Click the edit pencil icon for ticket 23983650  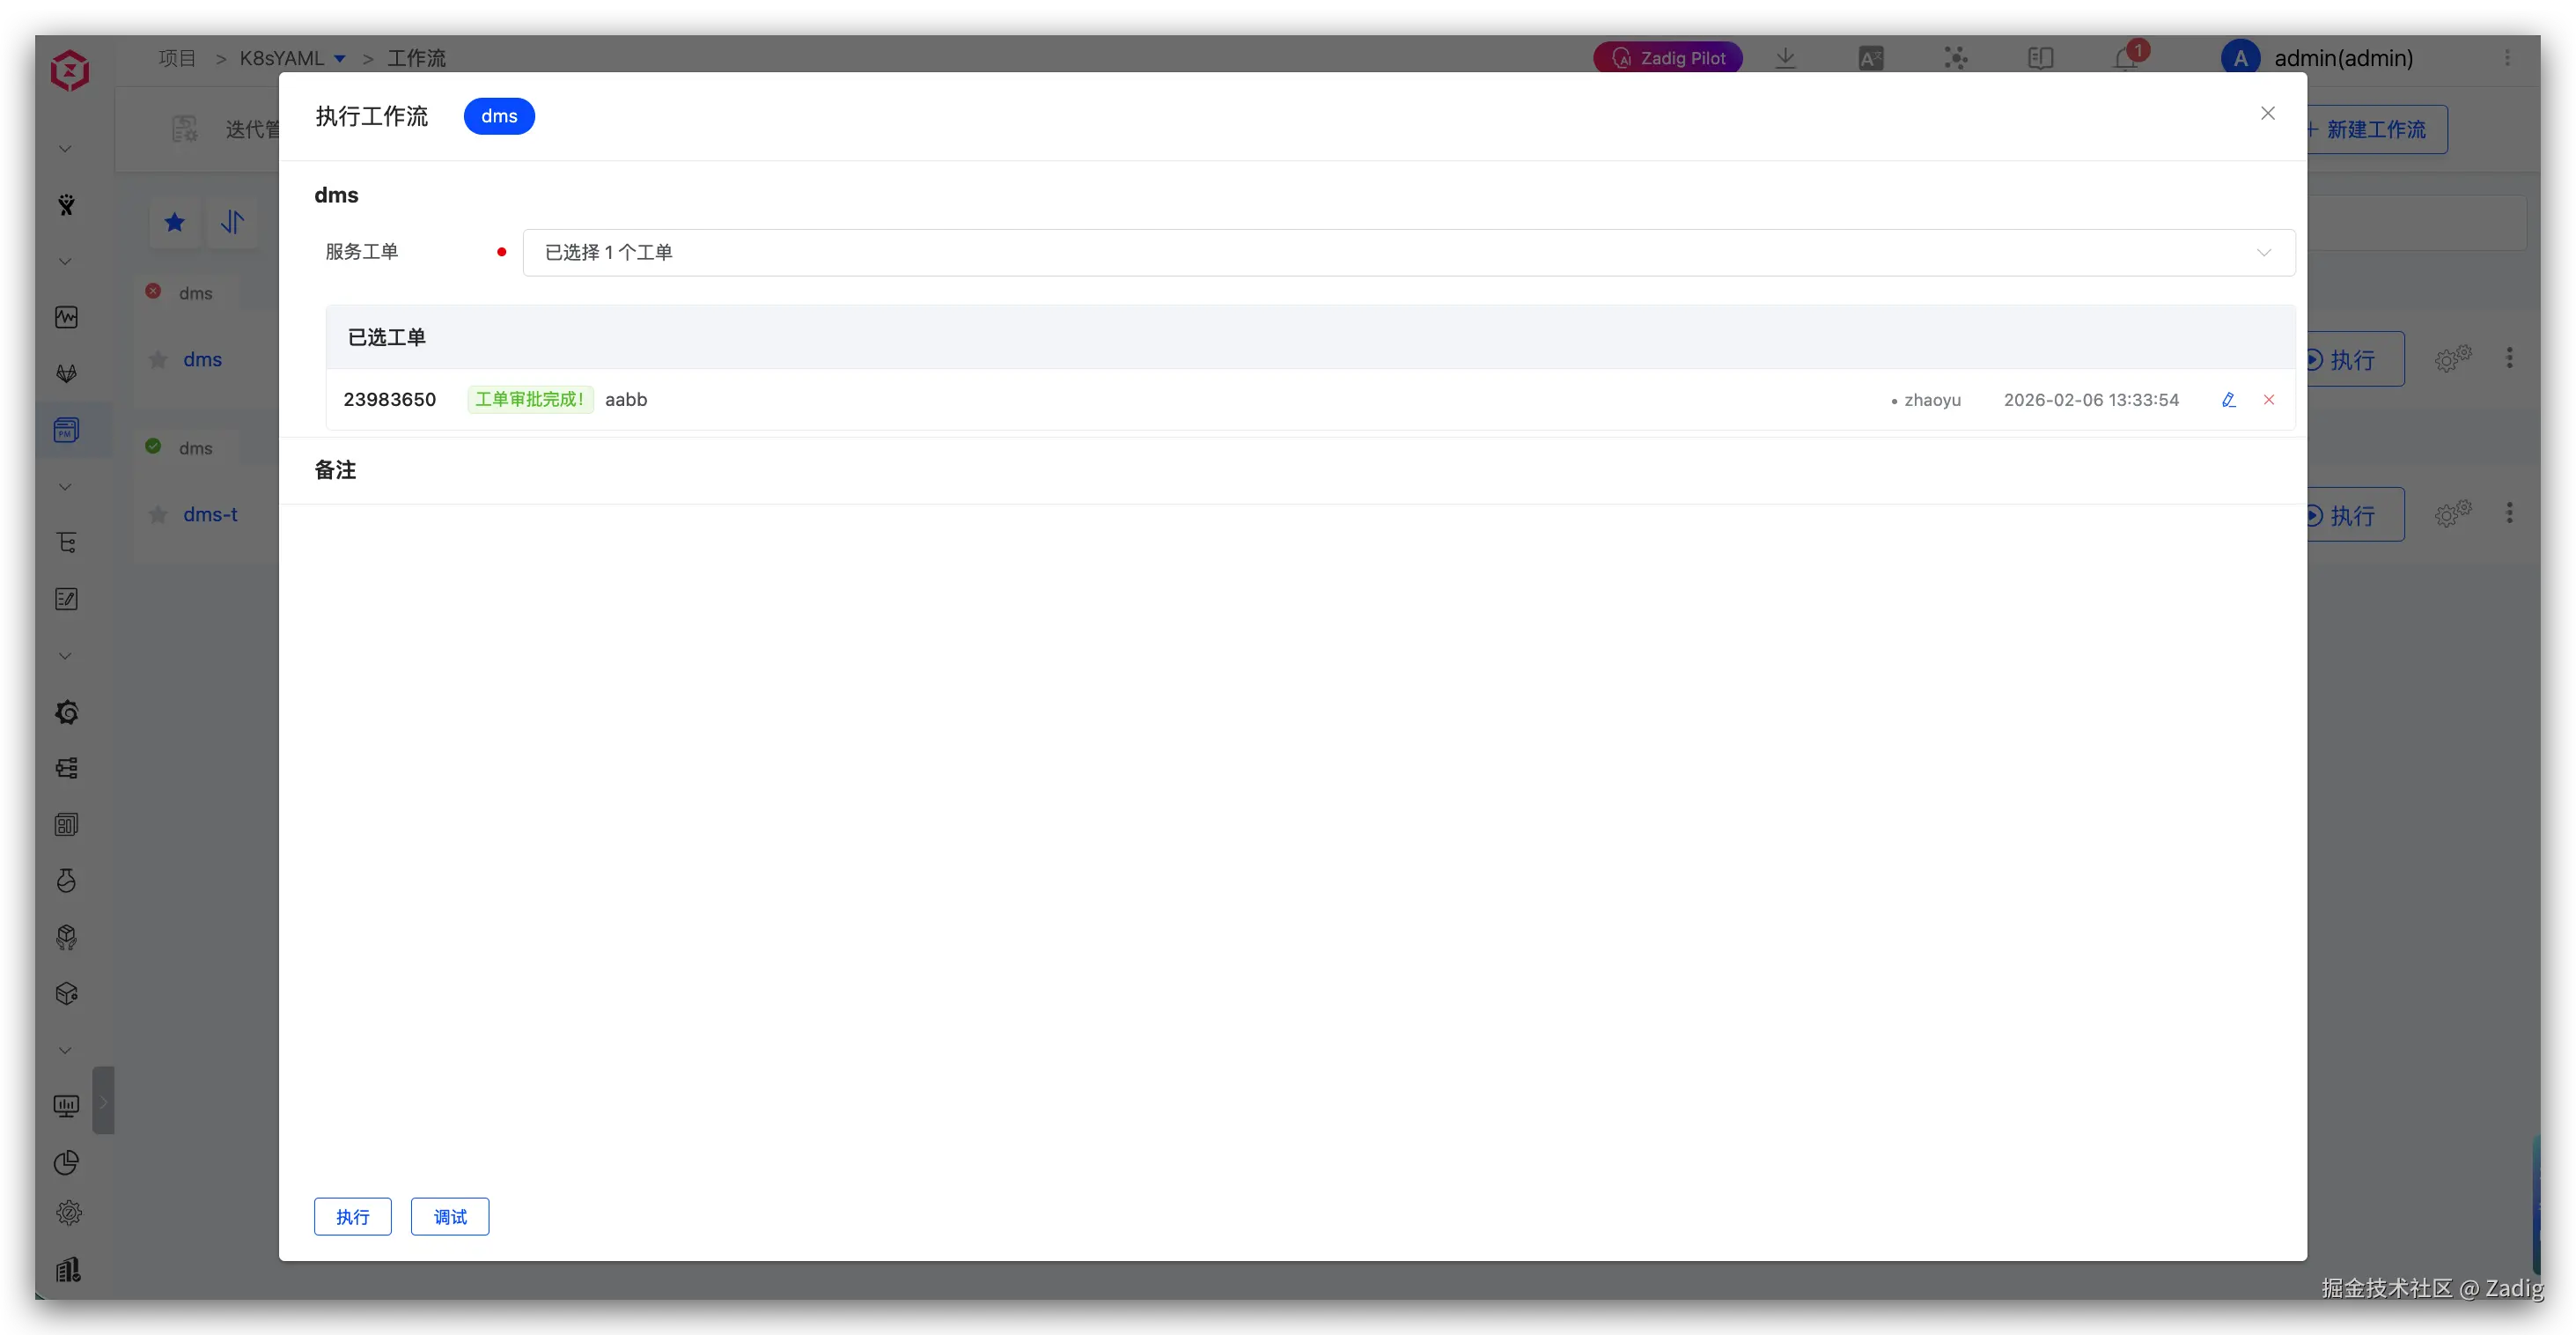pyautogui.click(x=2228, y=400)
